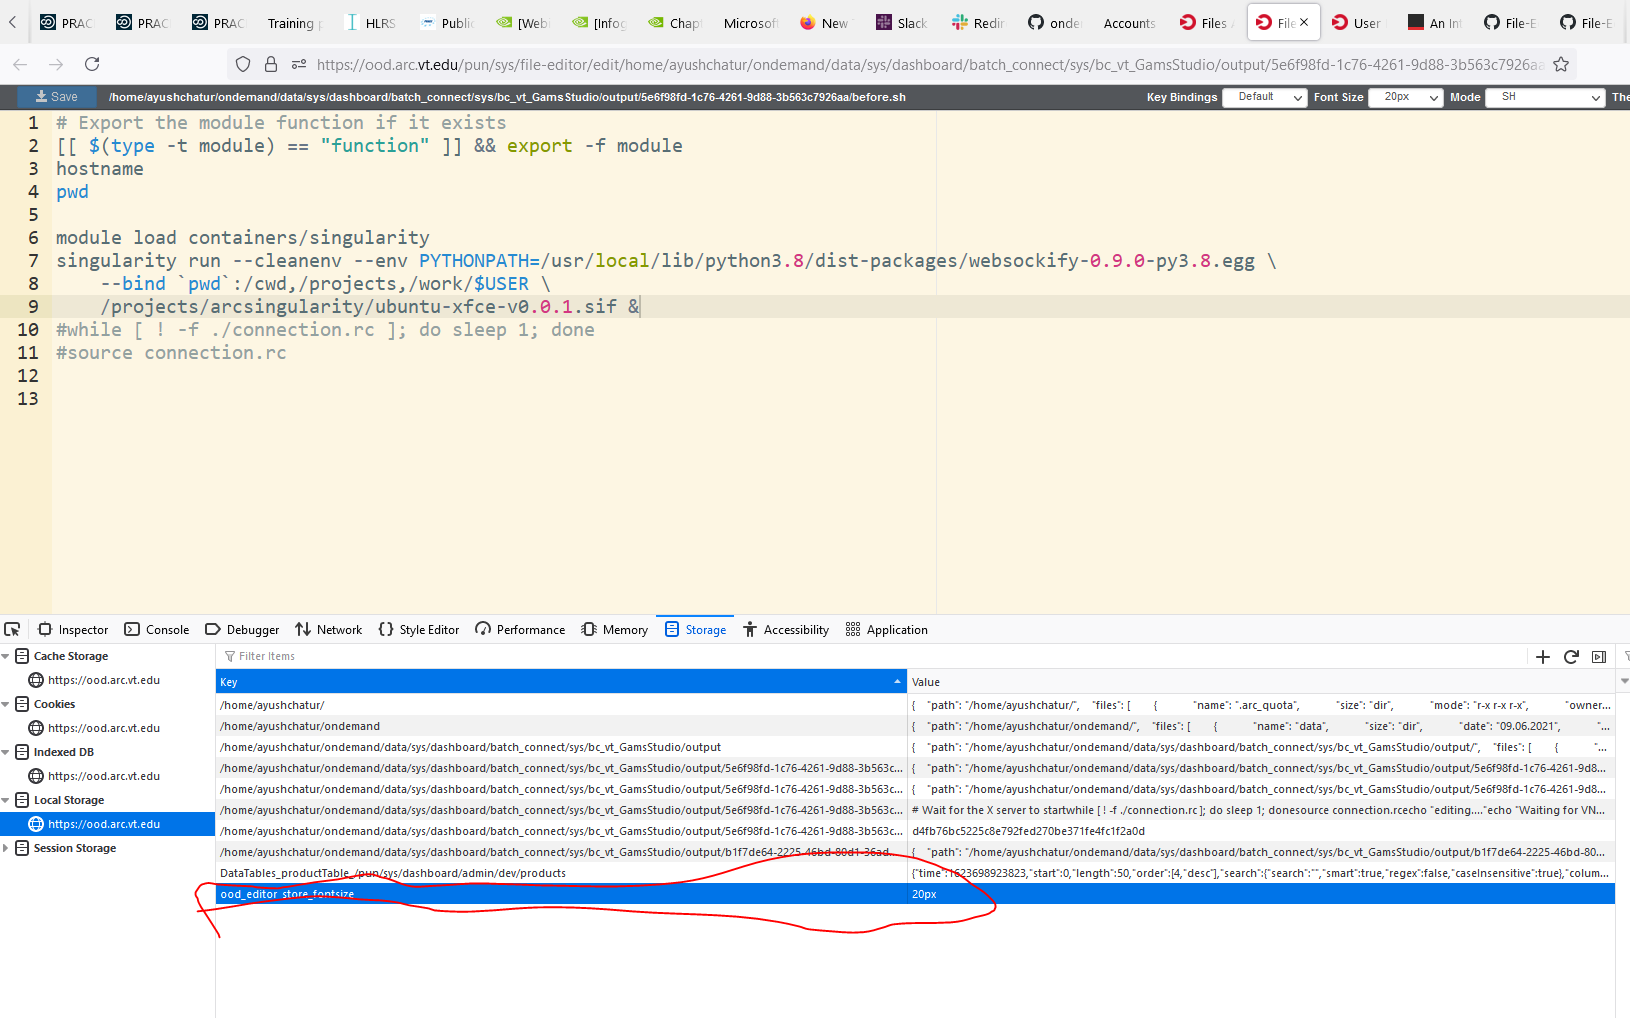Collapse the Indexed DB tree node
1630x1018 pixels.
coord(6,752)
